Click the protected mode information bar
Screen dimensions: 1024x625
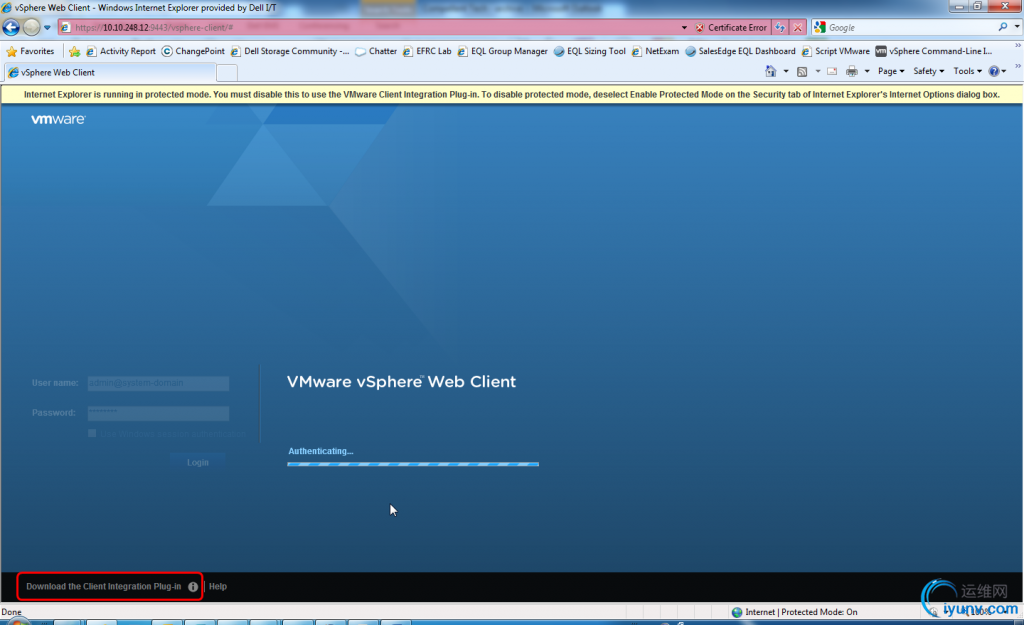coord(512,95)
